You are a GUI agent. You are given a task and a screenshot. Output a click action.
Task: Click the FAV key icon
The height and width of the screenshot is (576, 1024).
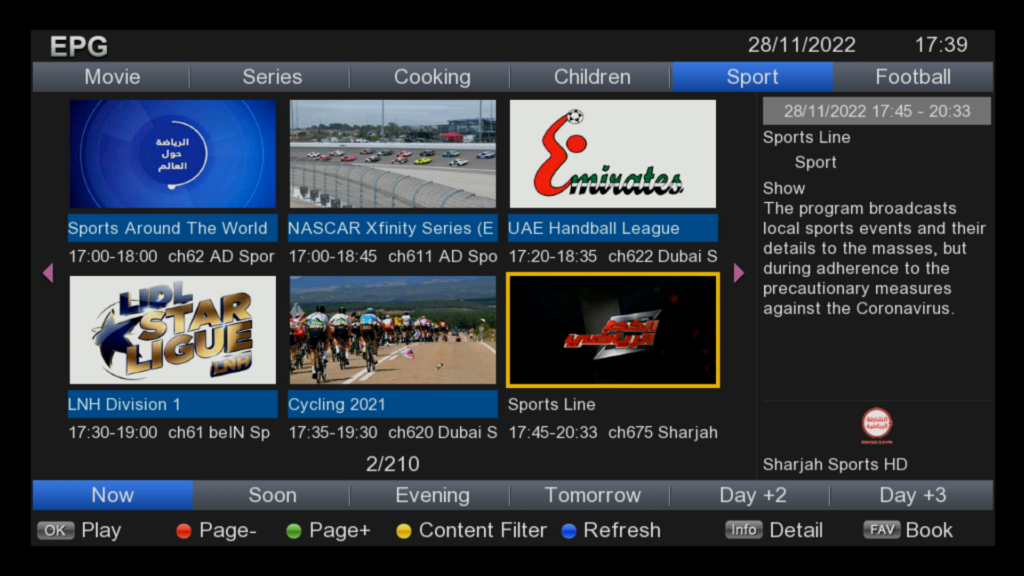tap(882, 530)
